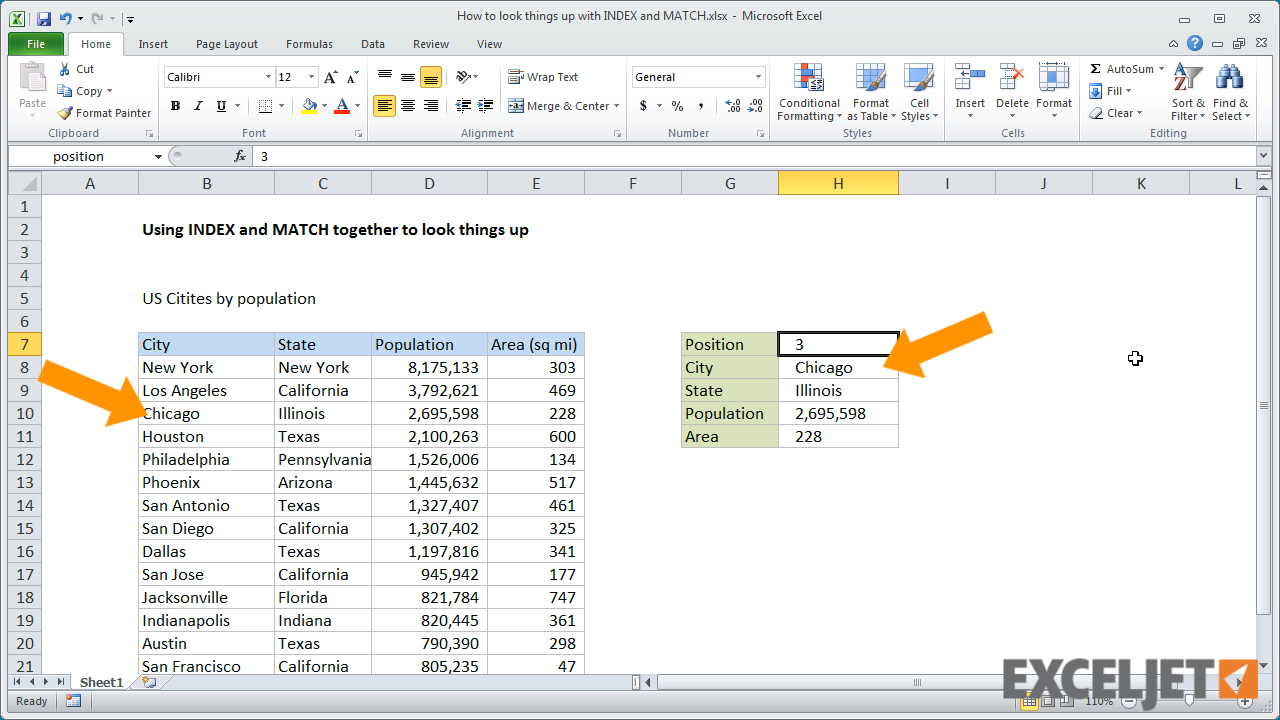The height and width of the screenshot is (720, 1280).
Task: Open Format as Table gallery
Action: [x=870, y=92]
